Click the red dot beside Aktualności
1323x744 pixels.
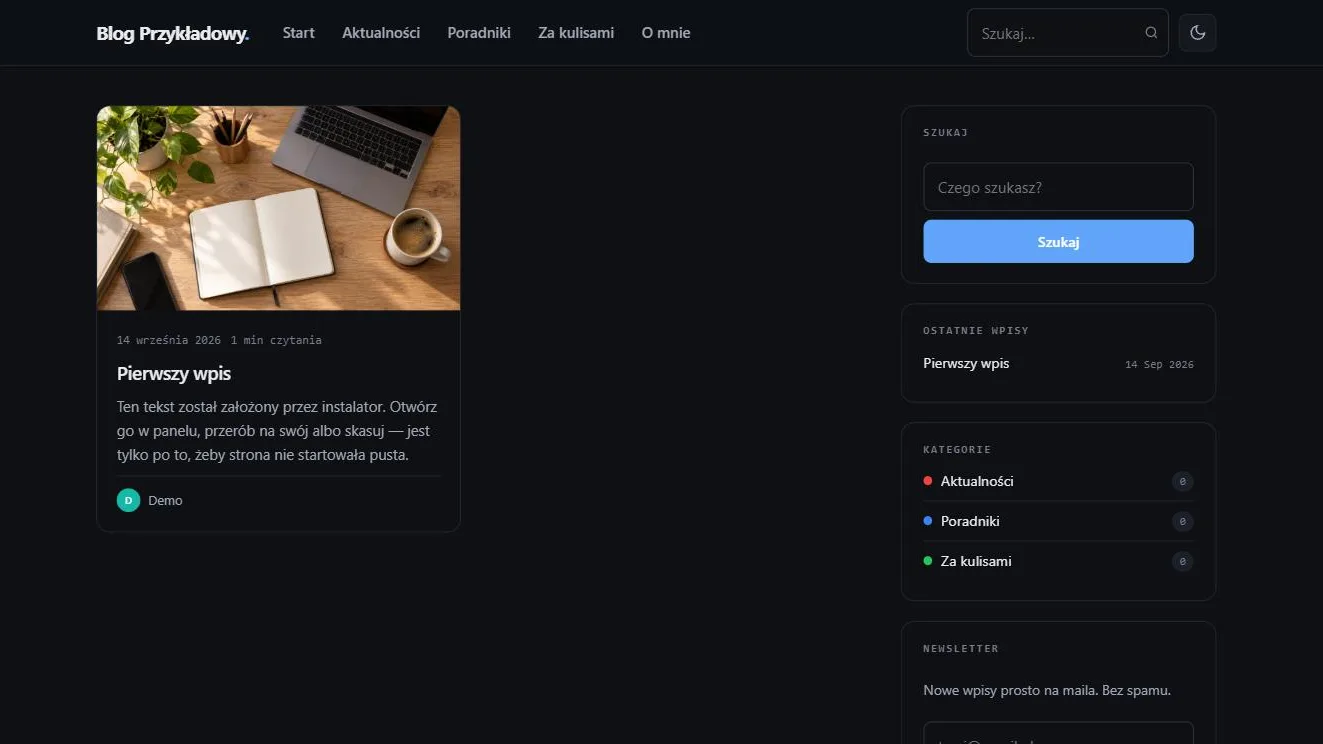point(928,481)
